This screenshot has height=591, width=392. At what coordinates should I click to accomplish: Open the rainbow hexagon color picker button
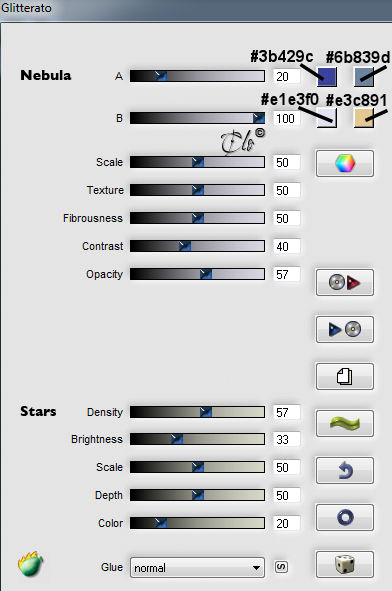[x=345, y=163]
